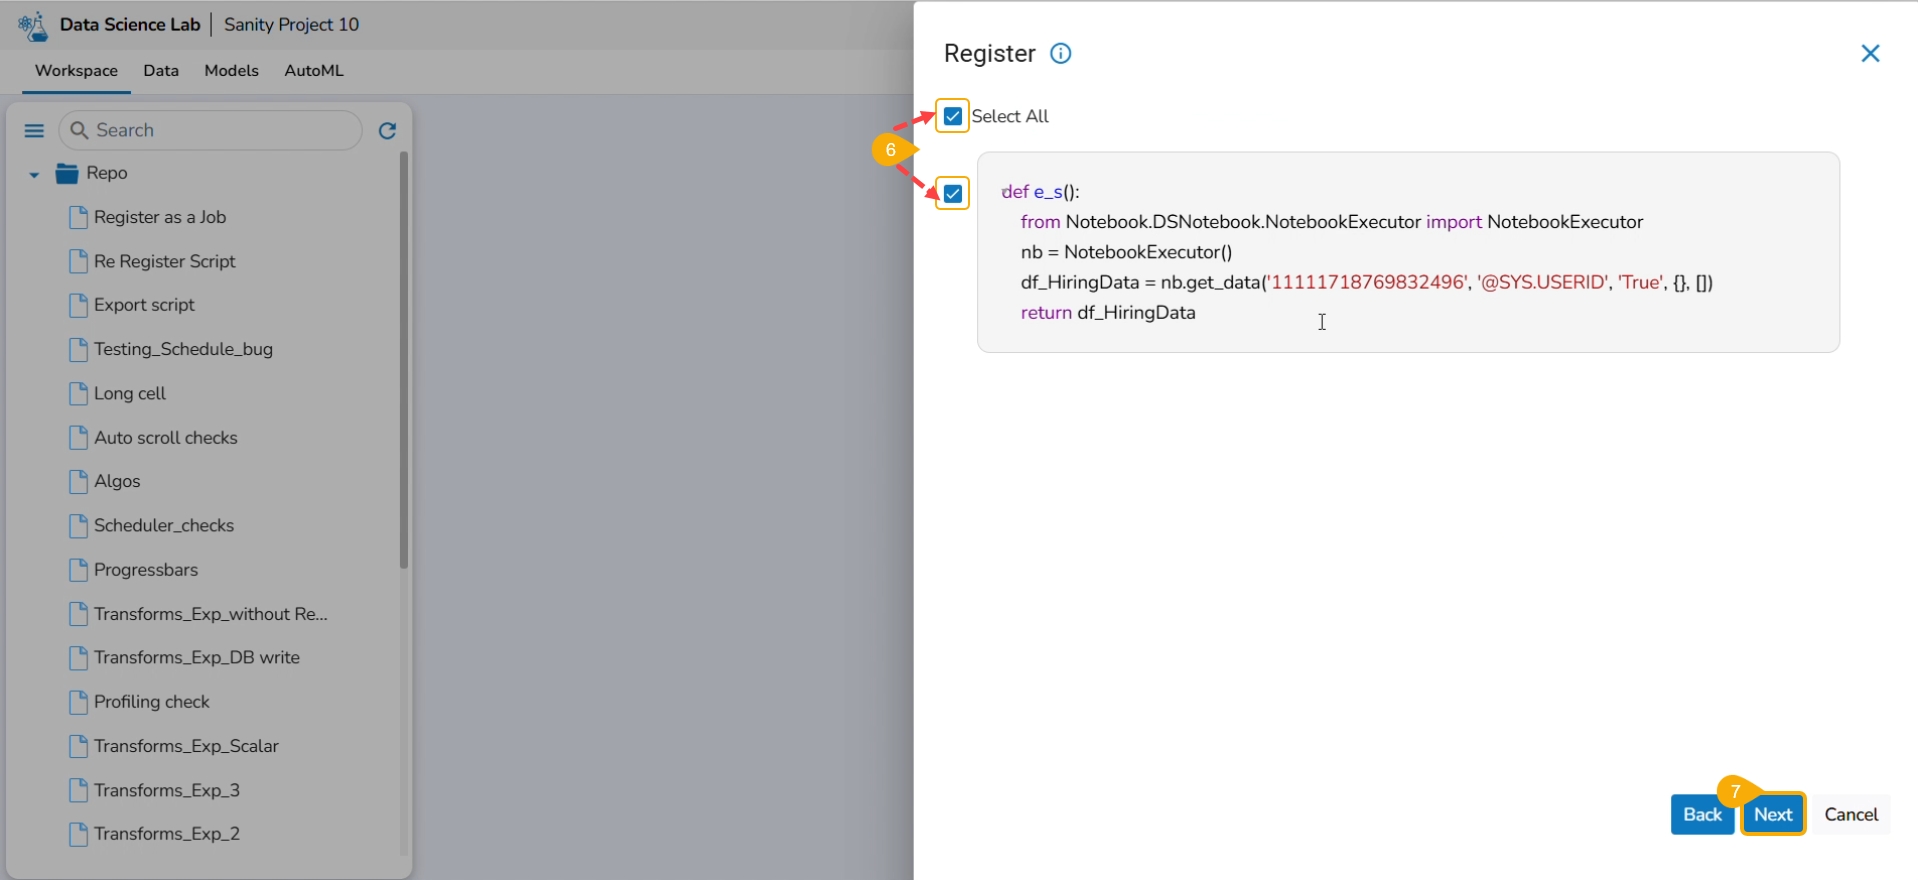Click the info icon beside Register title
This screenshot has width=1918, height=880.
pos(1061,54)
